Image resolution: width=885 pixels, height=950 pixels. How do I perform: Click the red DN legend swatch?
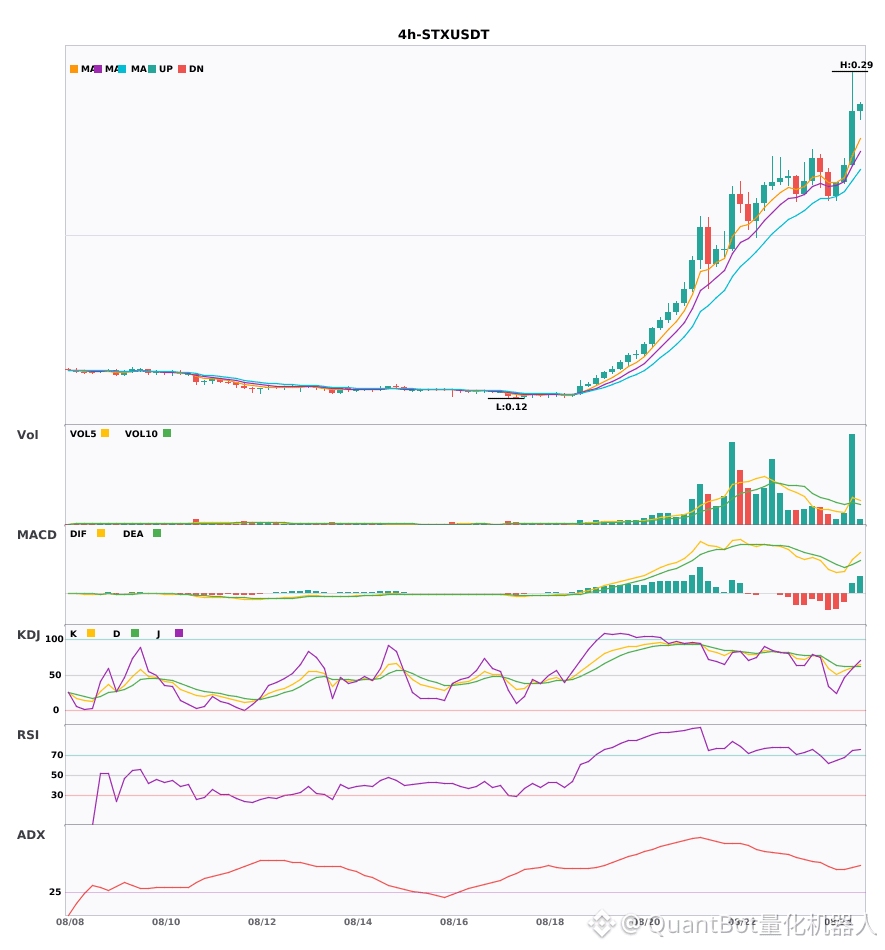point(182,69)
